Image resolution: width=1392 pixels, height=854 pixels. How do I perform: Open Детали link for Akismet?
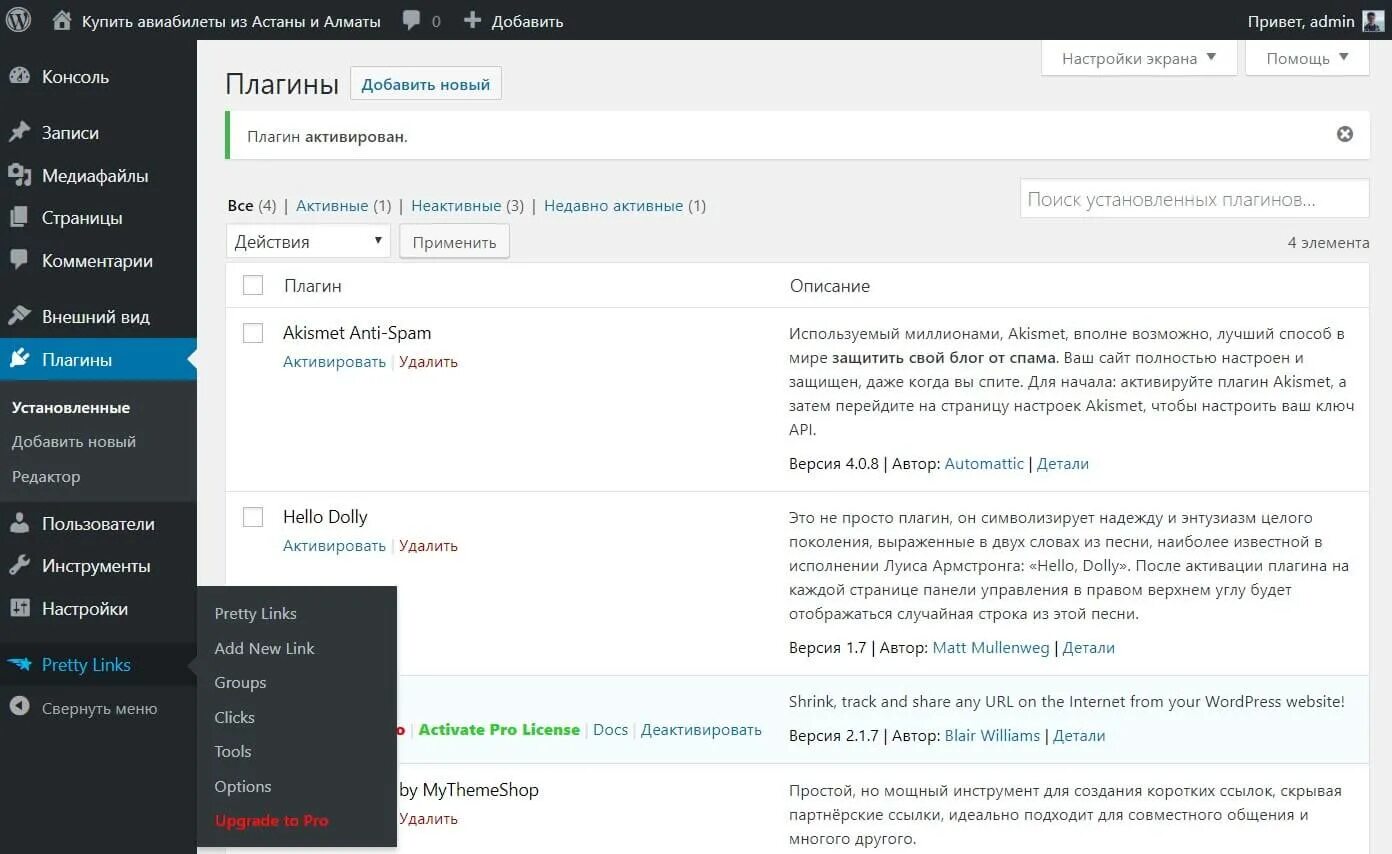(1063, 464)
